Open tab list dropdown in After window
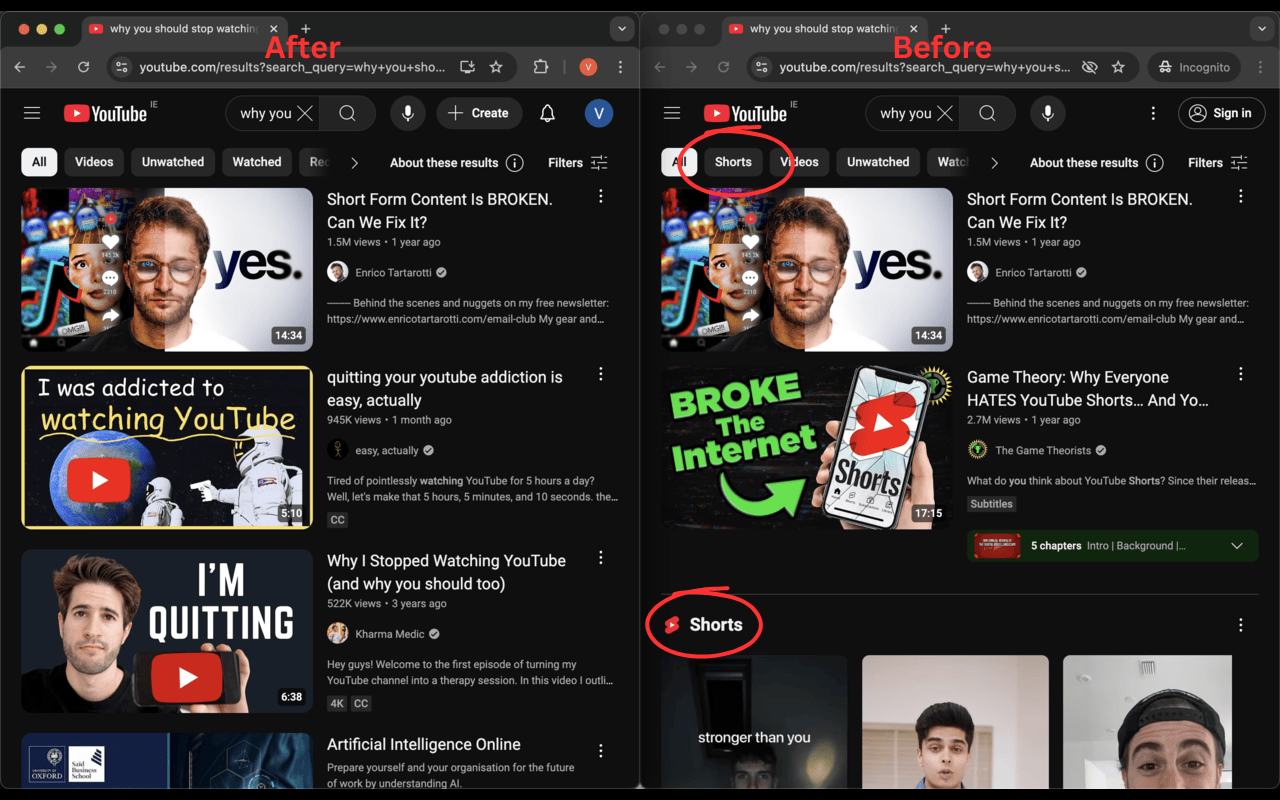The width and height of the screenshot is (1280, 800). pos(622,29)
